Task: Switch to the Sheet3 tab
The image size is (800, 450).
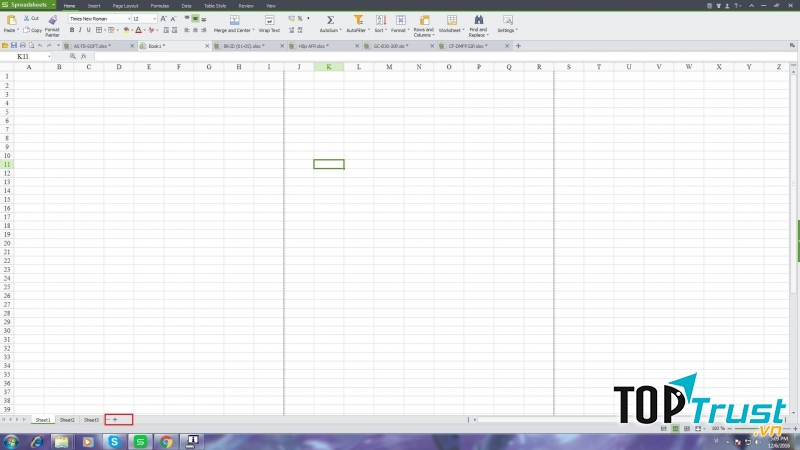Action: pyautogui.click(x=91, y=420)
